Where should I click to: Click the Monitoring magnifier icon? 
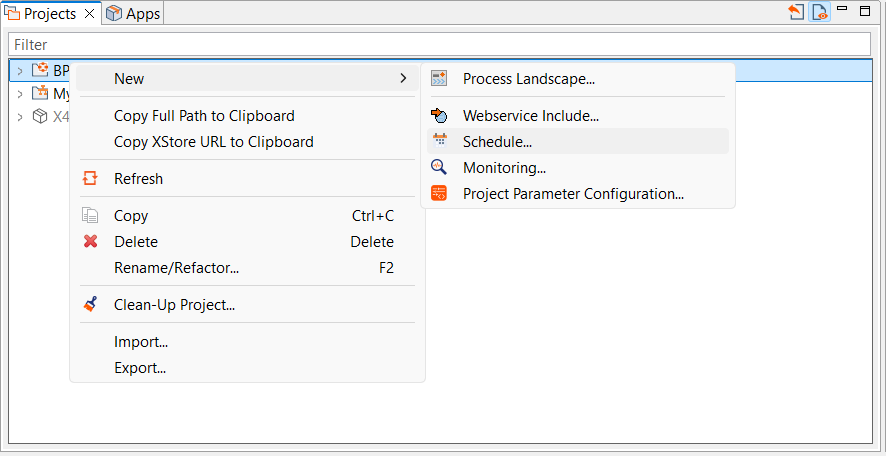[x=439, y=168]
